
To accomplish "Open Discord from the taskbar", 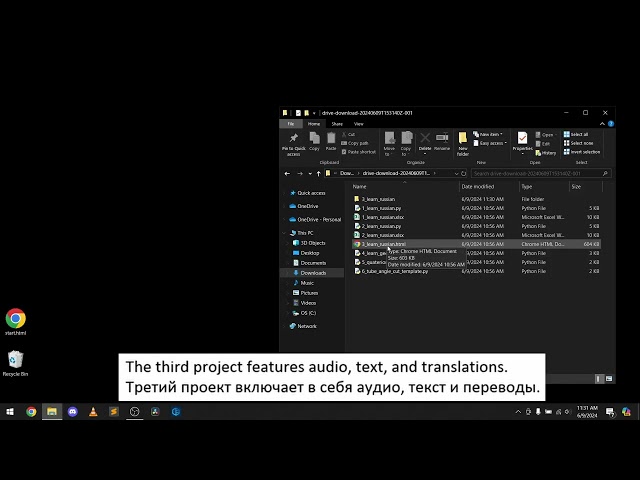I will pos(73,411).
